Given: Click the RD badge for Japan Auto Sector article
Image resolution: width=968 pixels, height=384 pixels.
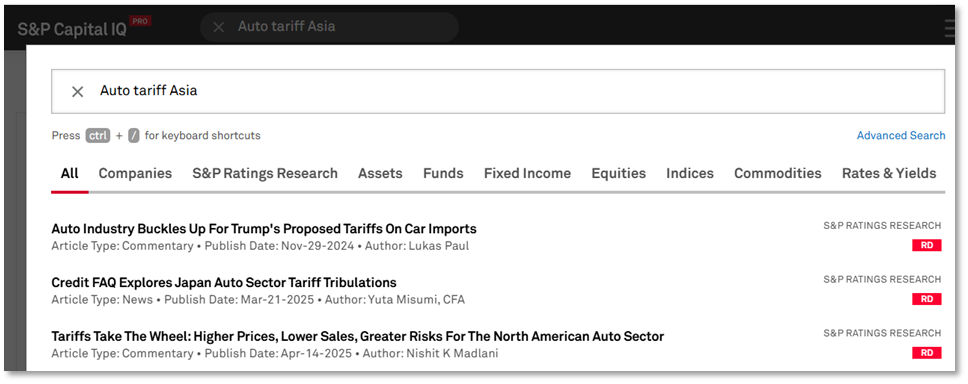Looking at the screenshot, I should pyautogui.click(x=927, y=299).
